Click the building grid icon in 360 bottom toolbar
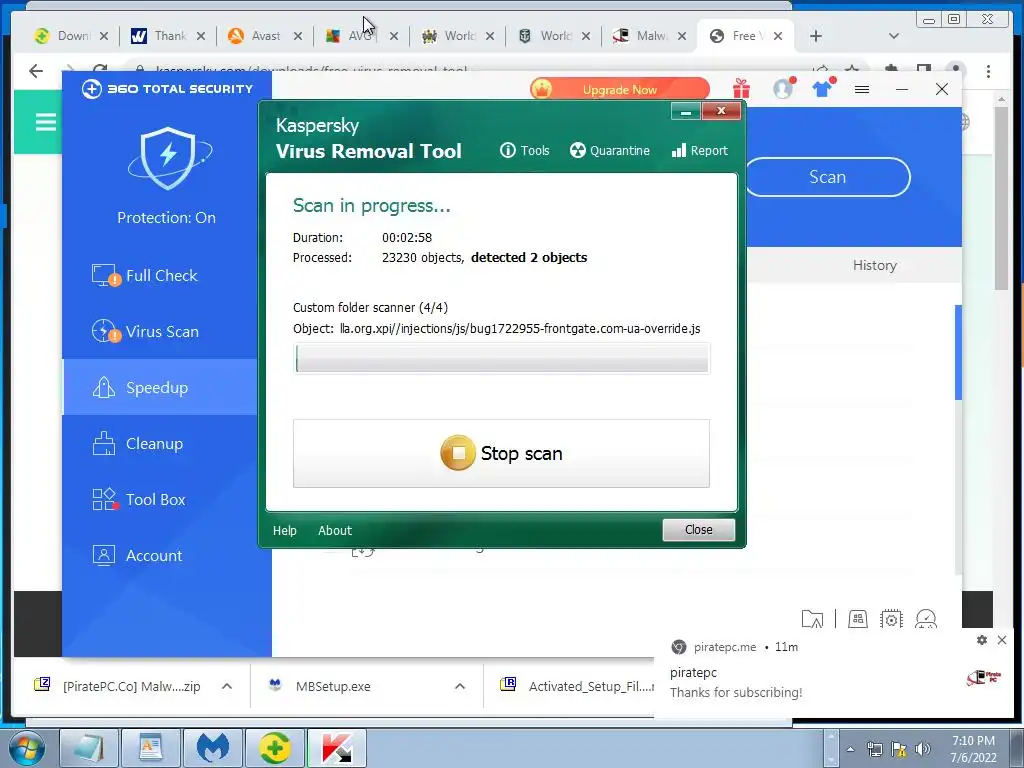The image size is (1024, 768). tap(857, 618)
